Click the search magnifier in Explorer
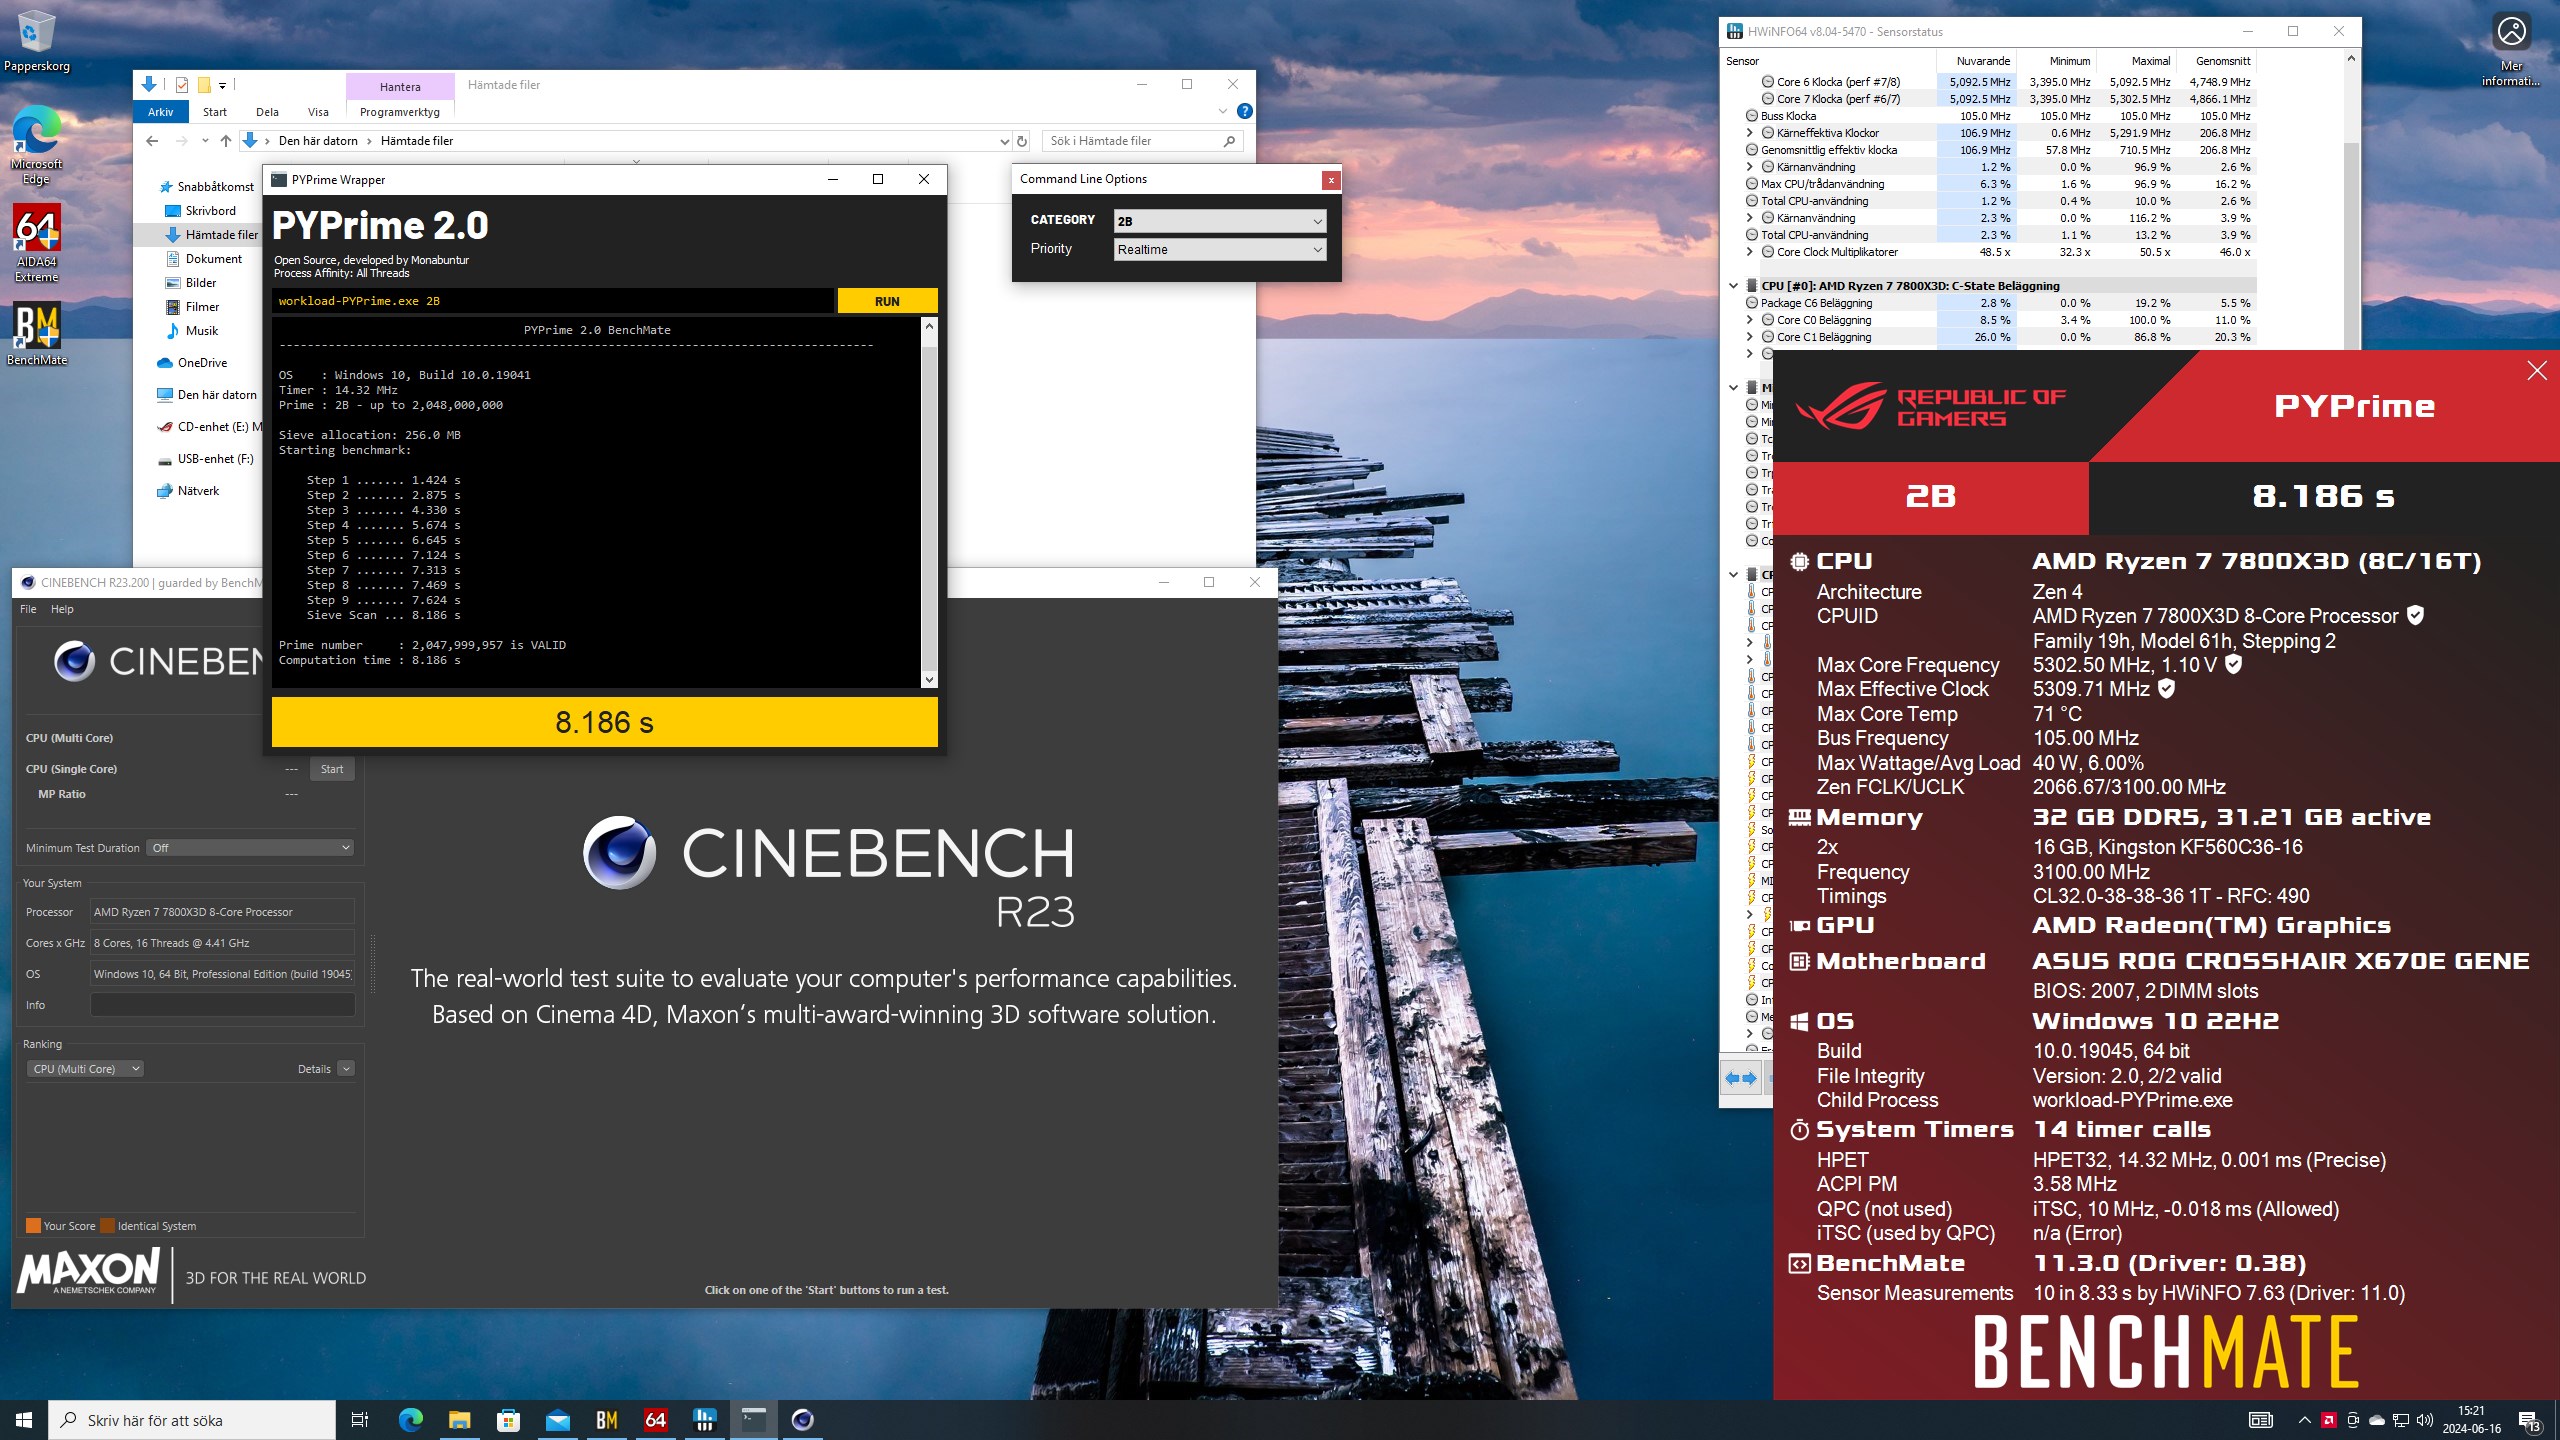The image size is (2560, 1440). pyautogui.click(x=1229, y=141)
